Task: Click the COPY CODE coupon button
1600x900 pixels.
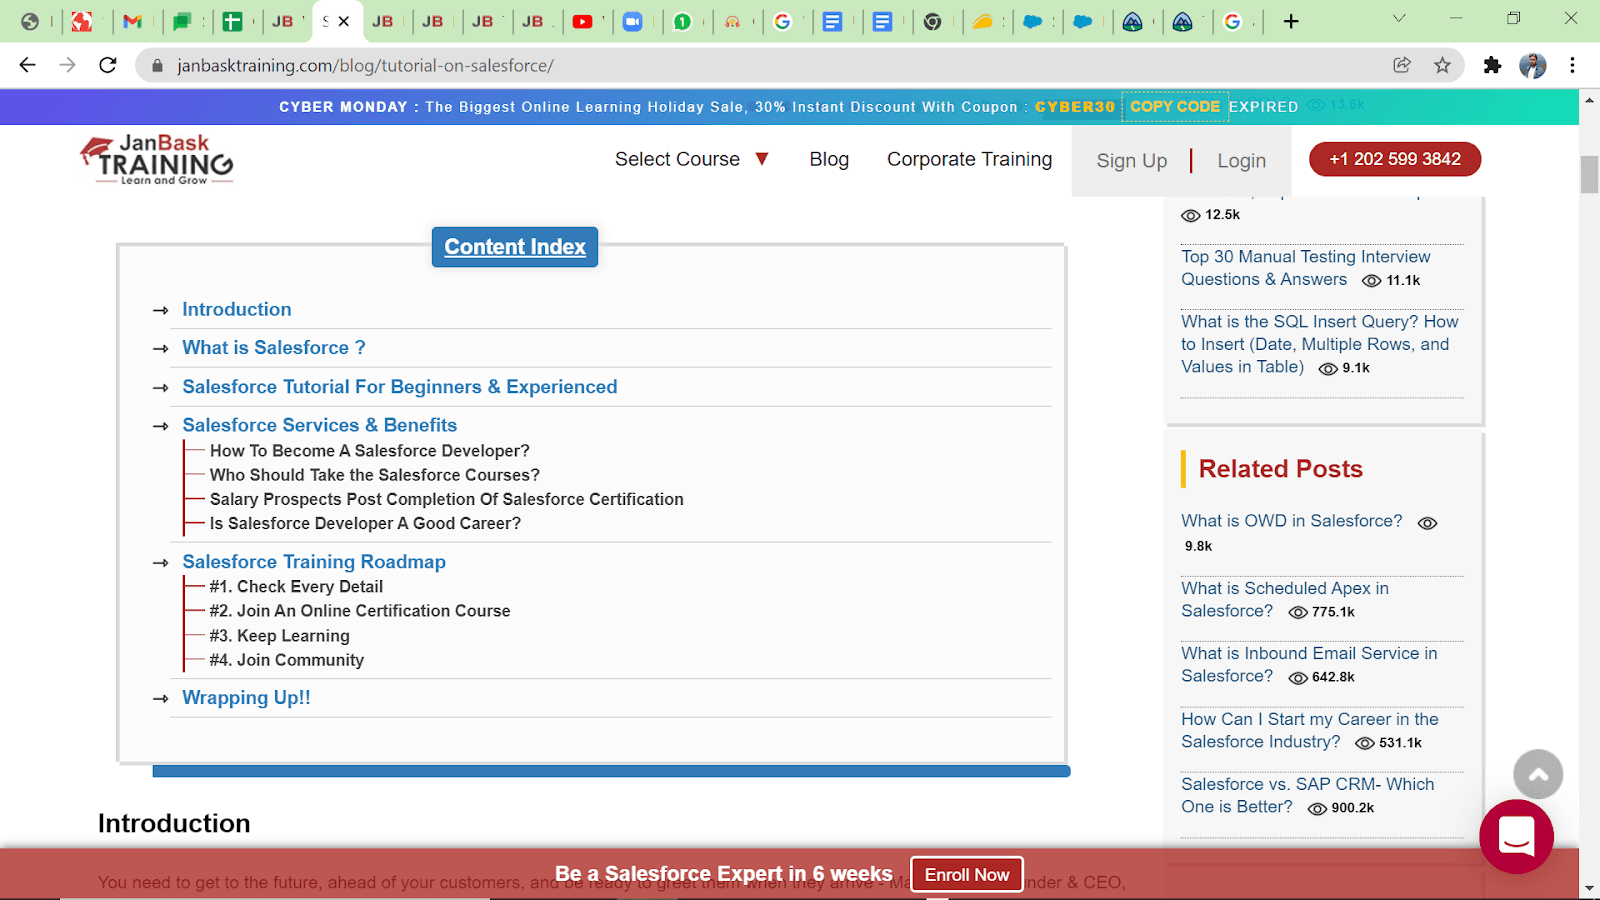Action: [x=1175, y=106]
